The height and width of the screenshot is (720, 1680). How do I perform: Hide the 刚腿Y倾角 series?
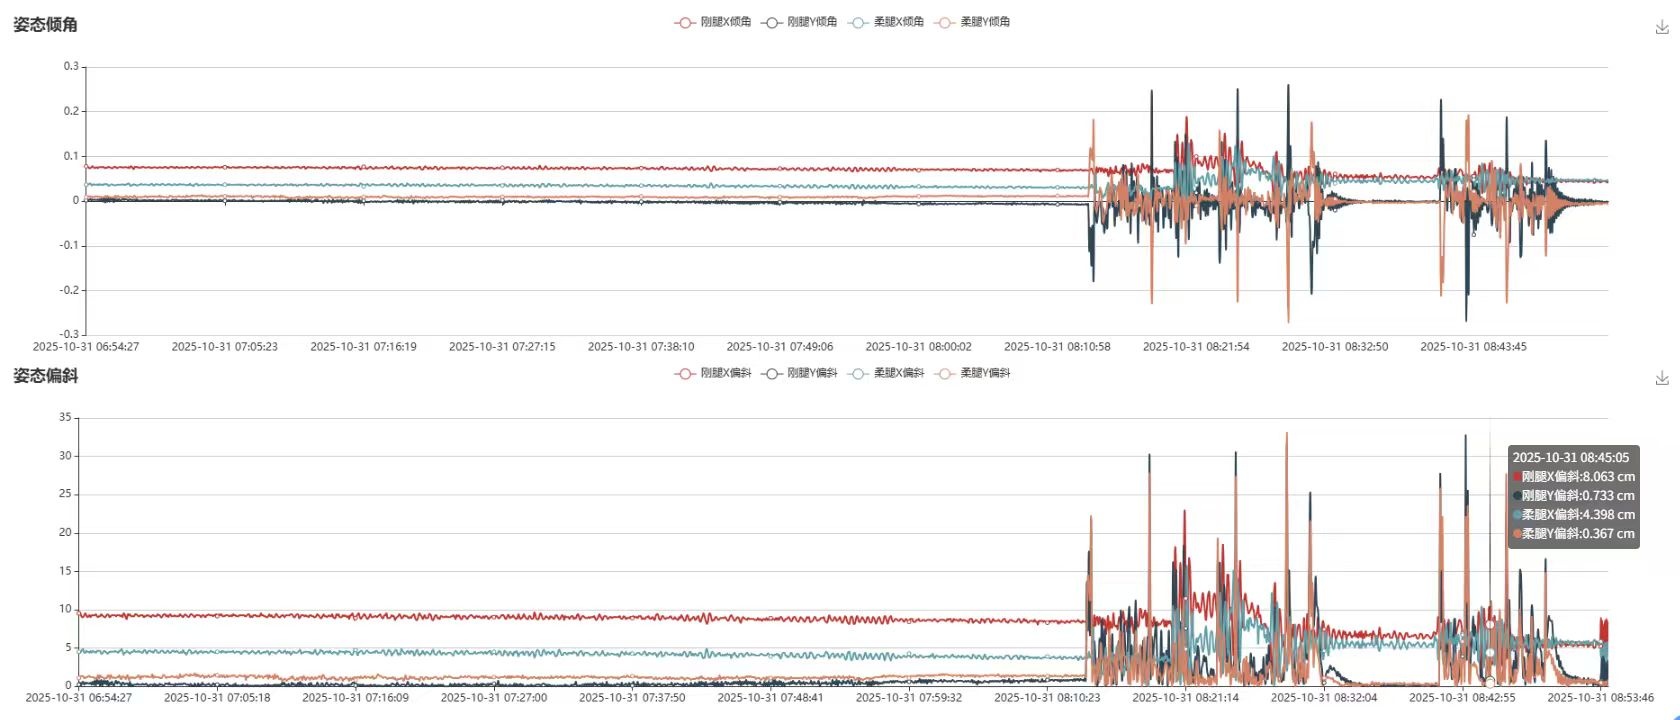click(800, 22)
